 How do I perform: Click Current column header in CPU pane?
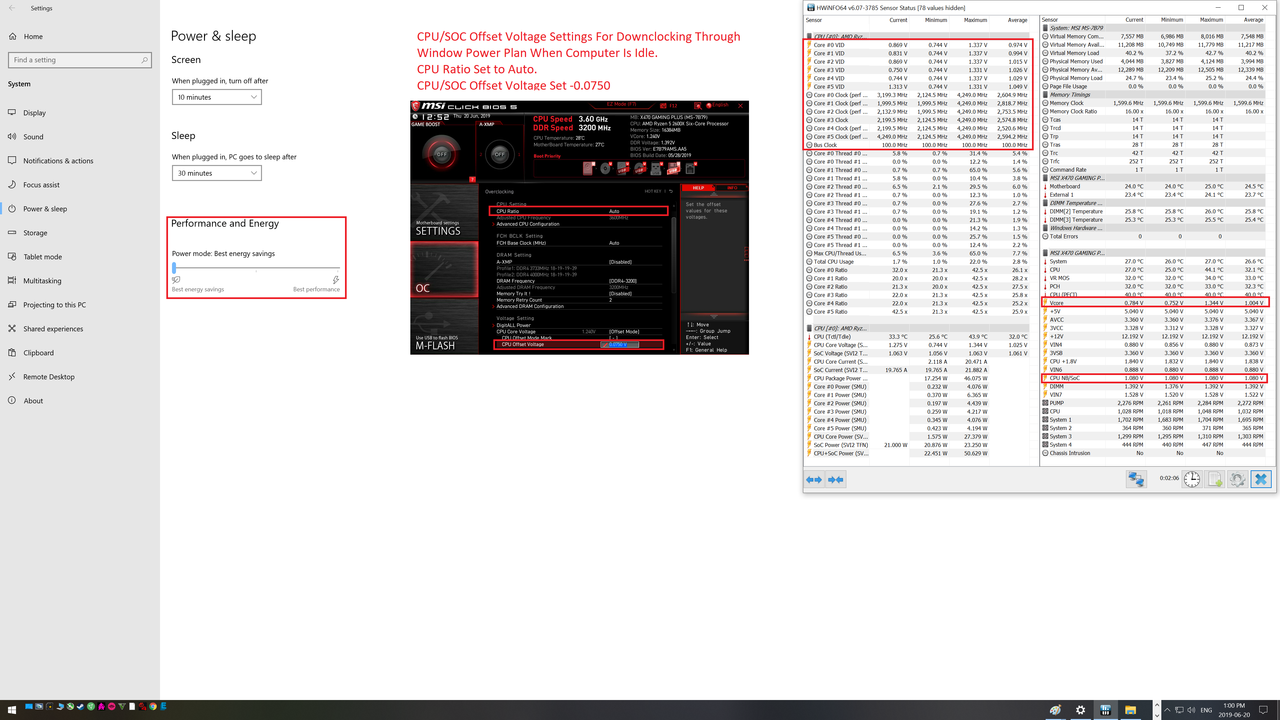tap(898, 19)
